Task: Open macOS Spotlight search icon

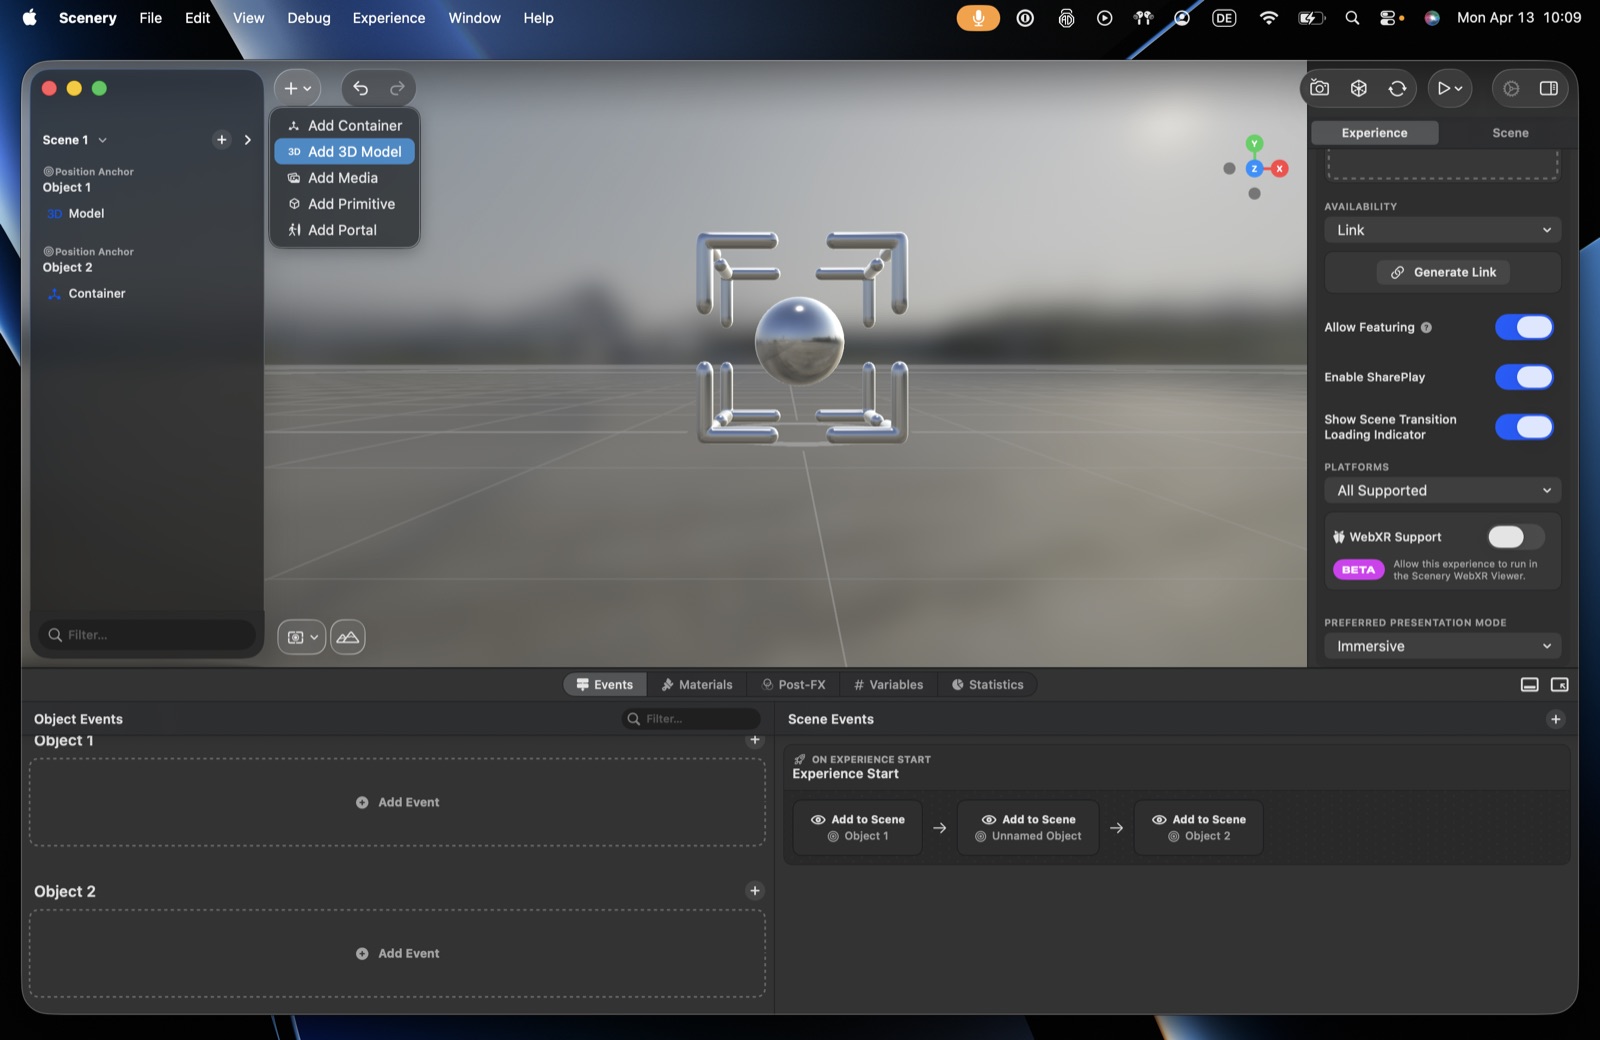Action: (1352, 18)
